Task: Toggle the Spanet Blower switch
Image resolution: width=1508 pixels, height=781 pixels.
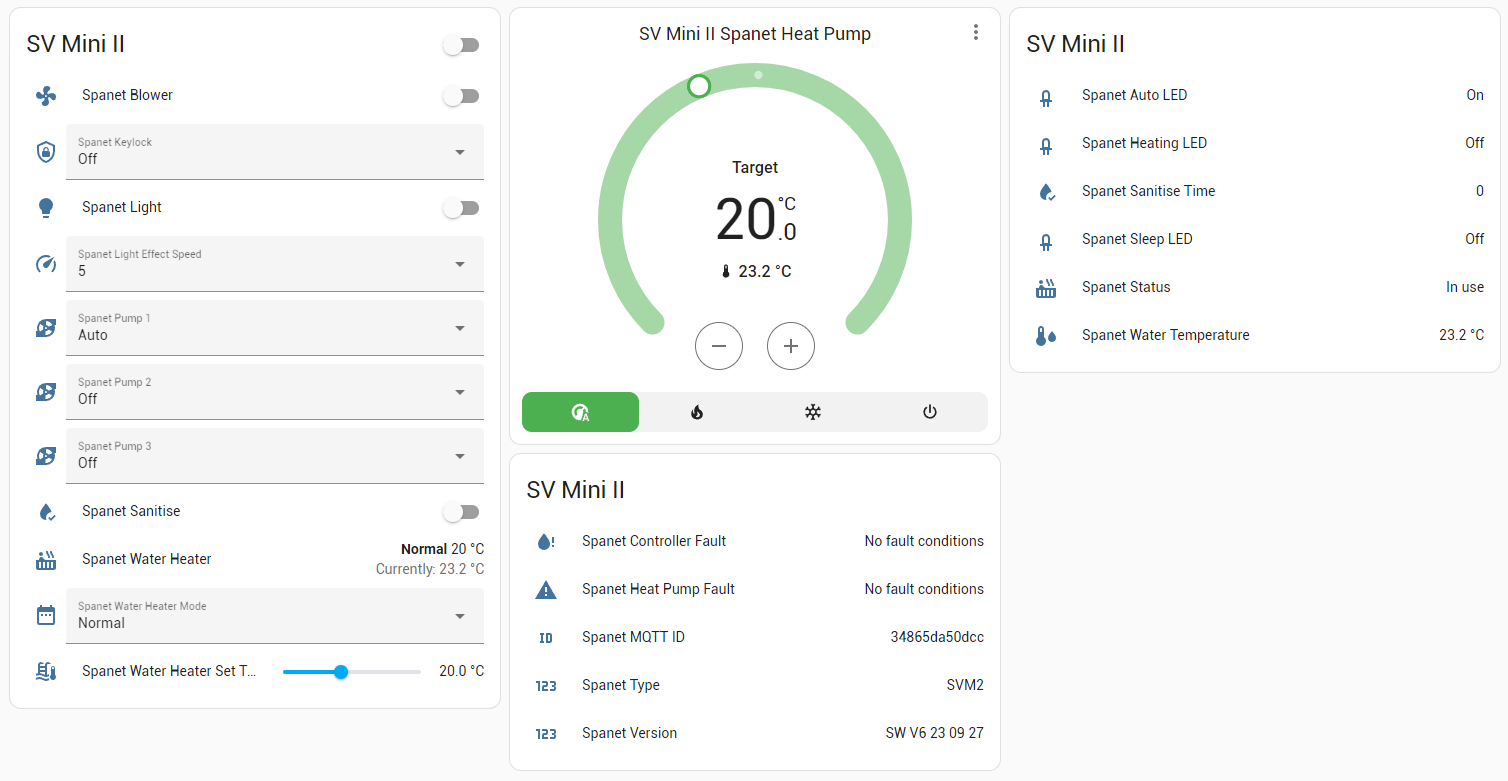Action: 461,95
